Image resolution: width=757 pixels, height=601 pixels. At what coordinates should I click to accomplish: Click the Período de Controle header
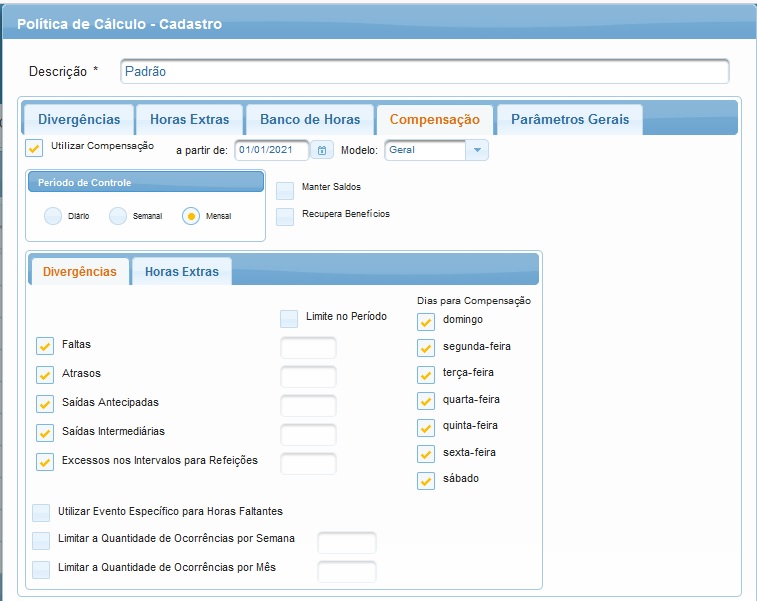point(146,182)
